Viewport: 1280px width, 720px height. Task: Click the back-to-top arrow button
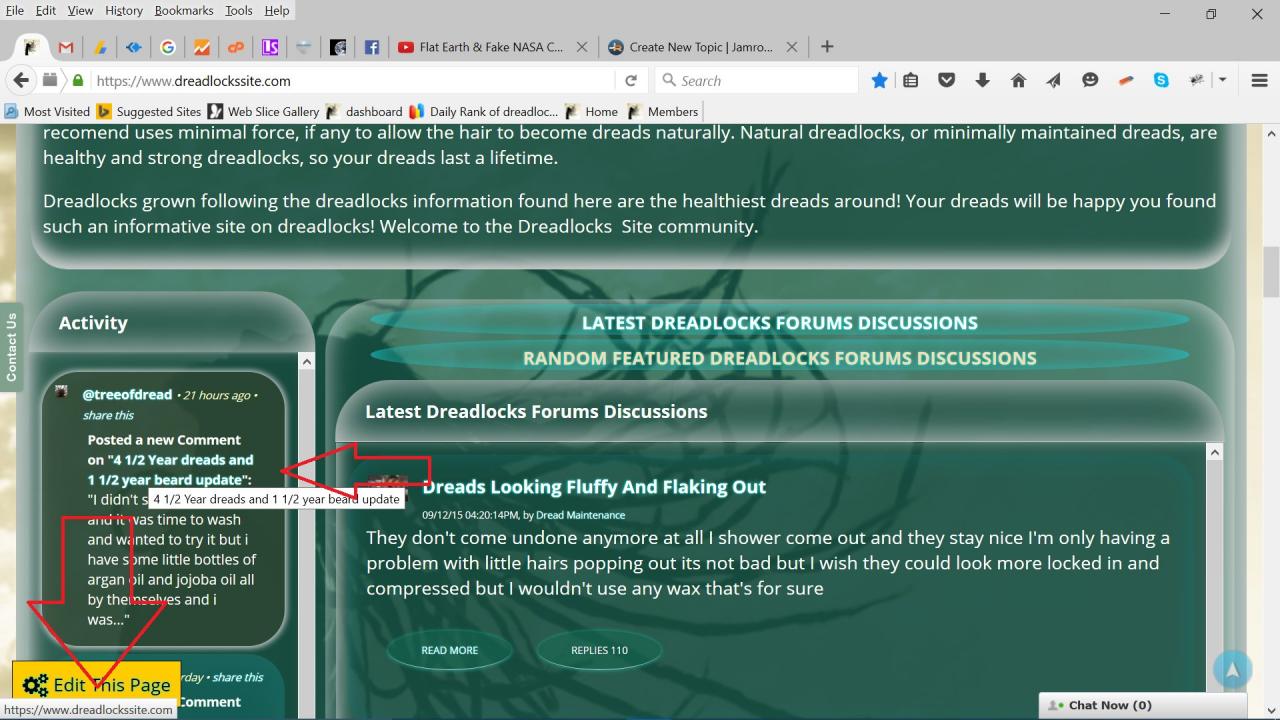pos(1232,670)
